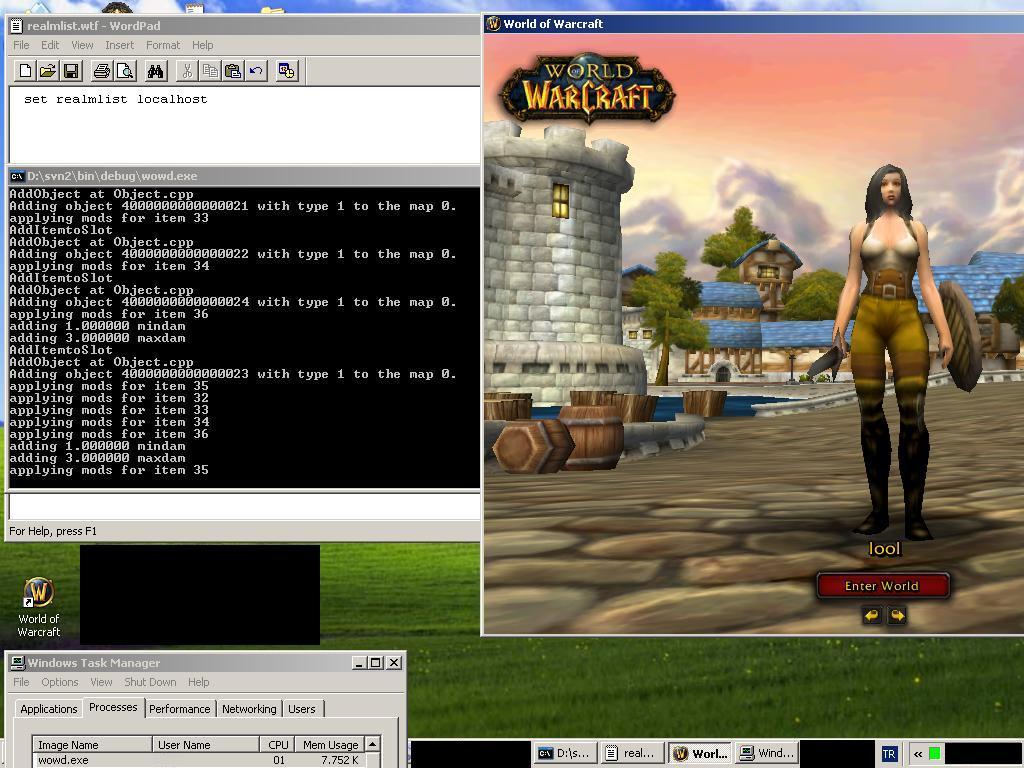This screenshot has width=1024, height=768.
Task: Click the red Enter World button
Action: point(882,586)
